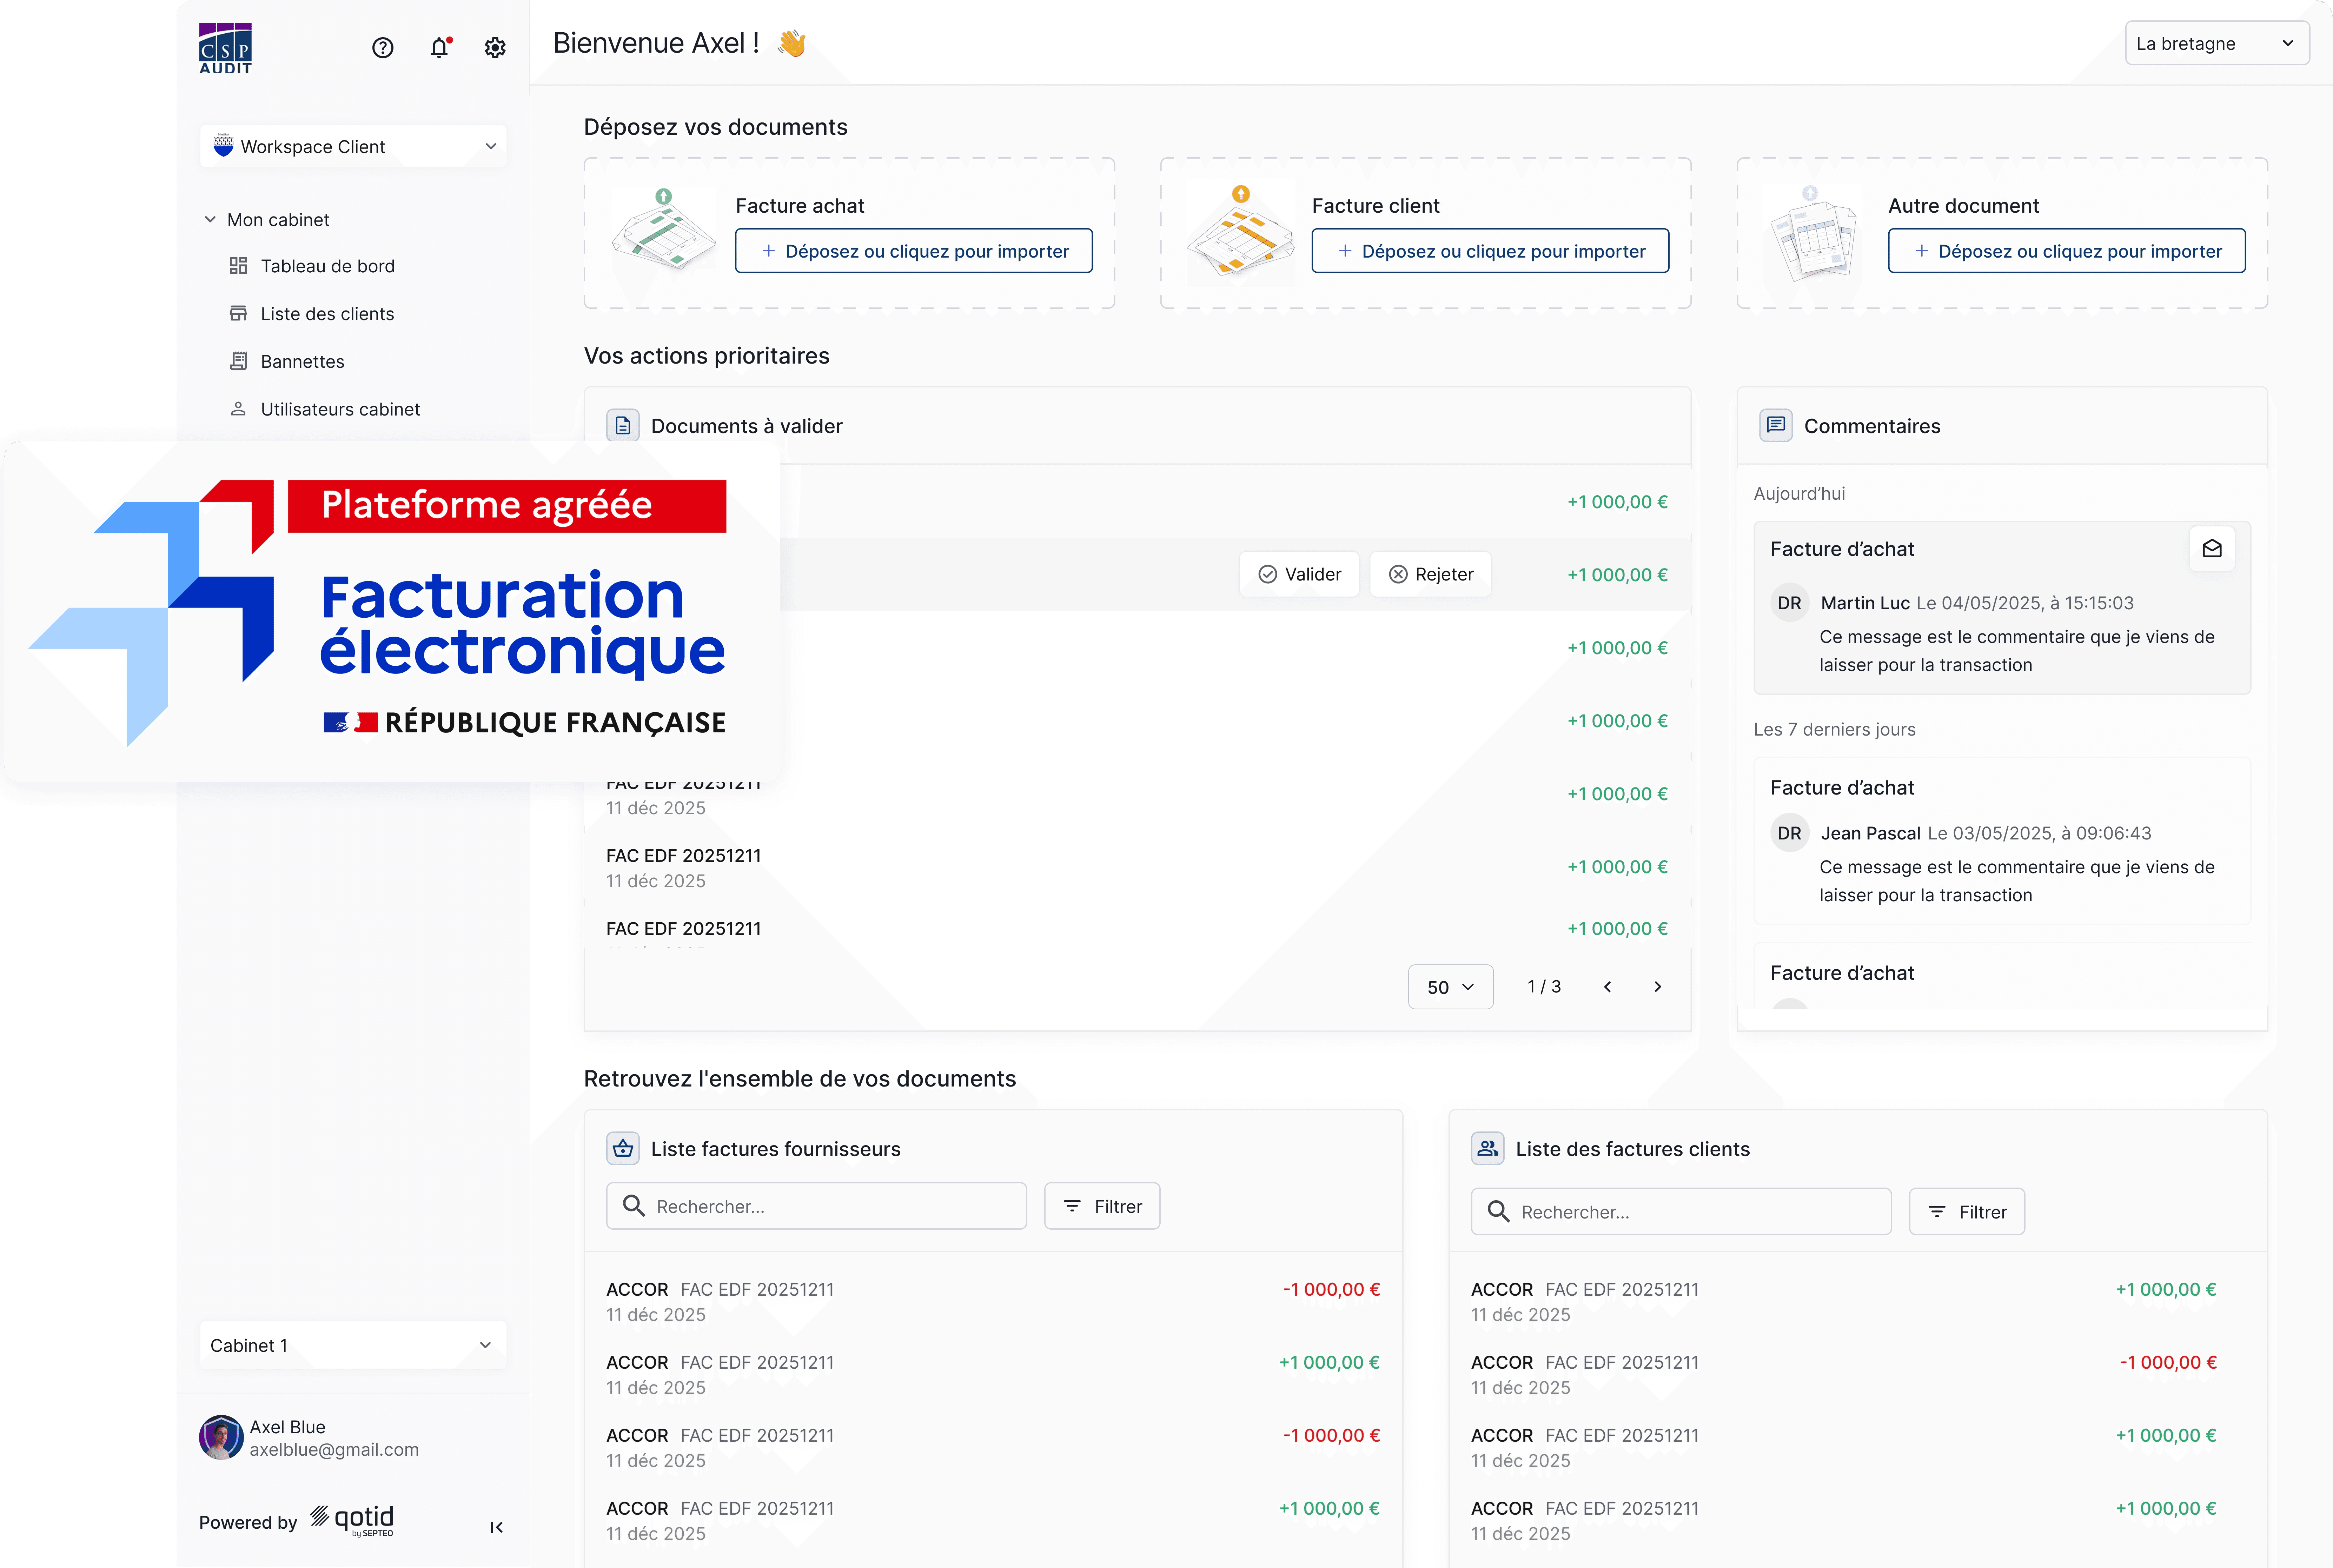Go to previous page of documents
This screenshot has height=1568, width=2333.
coord(1607,987)
